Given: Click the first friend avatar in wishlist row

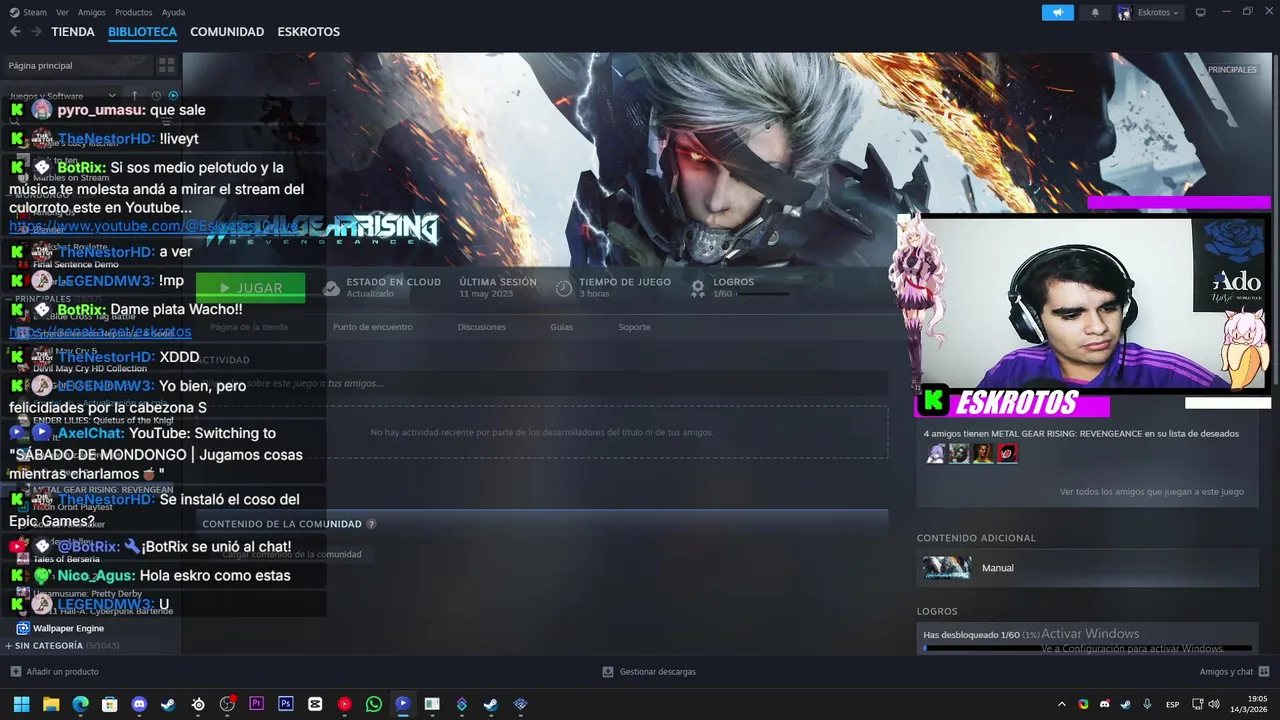Looking at the screenshot, I should click(935, 454).
